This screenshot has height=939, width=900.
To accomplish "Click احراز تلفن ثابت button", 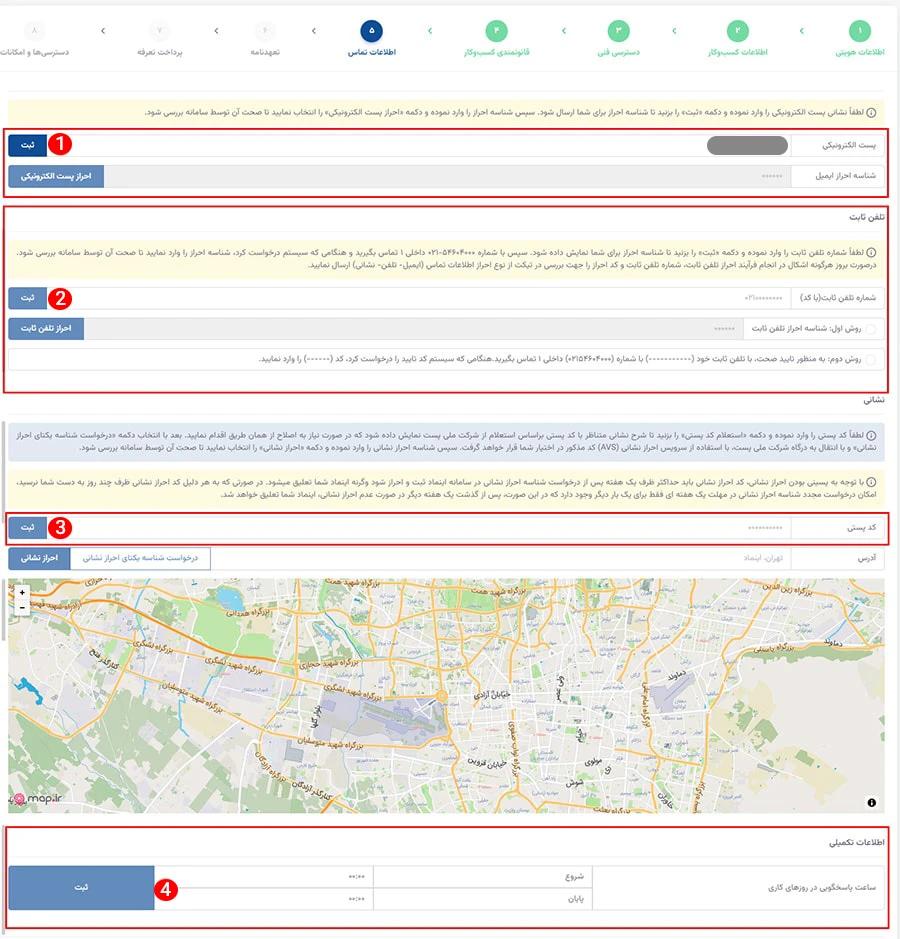I will (46, 329).
